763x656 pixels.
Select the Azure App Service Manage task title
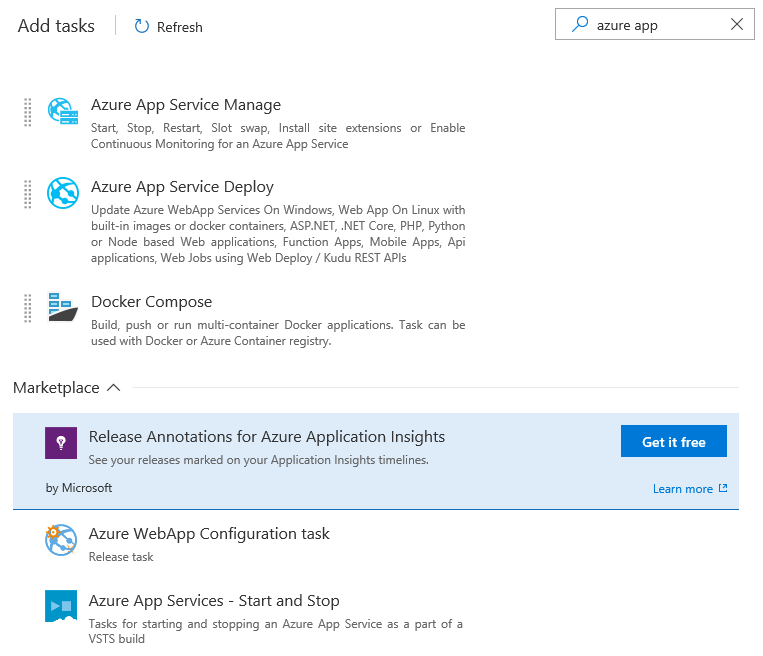click(x=185, y=105)
